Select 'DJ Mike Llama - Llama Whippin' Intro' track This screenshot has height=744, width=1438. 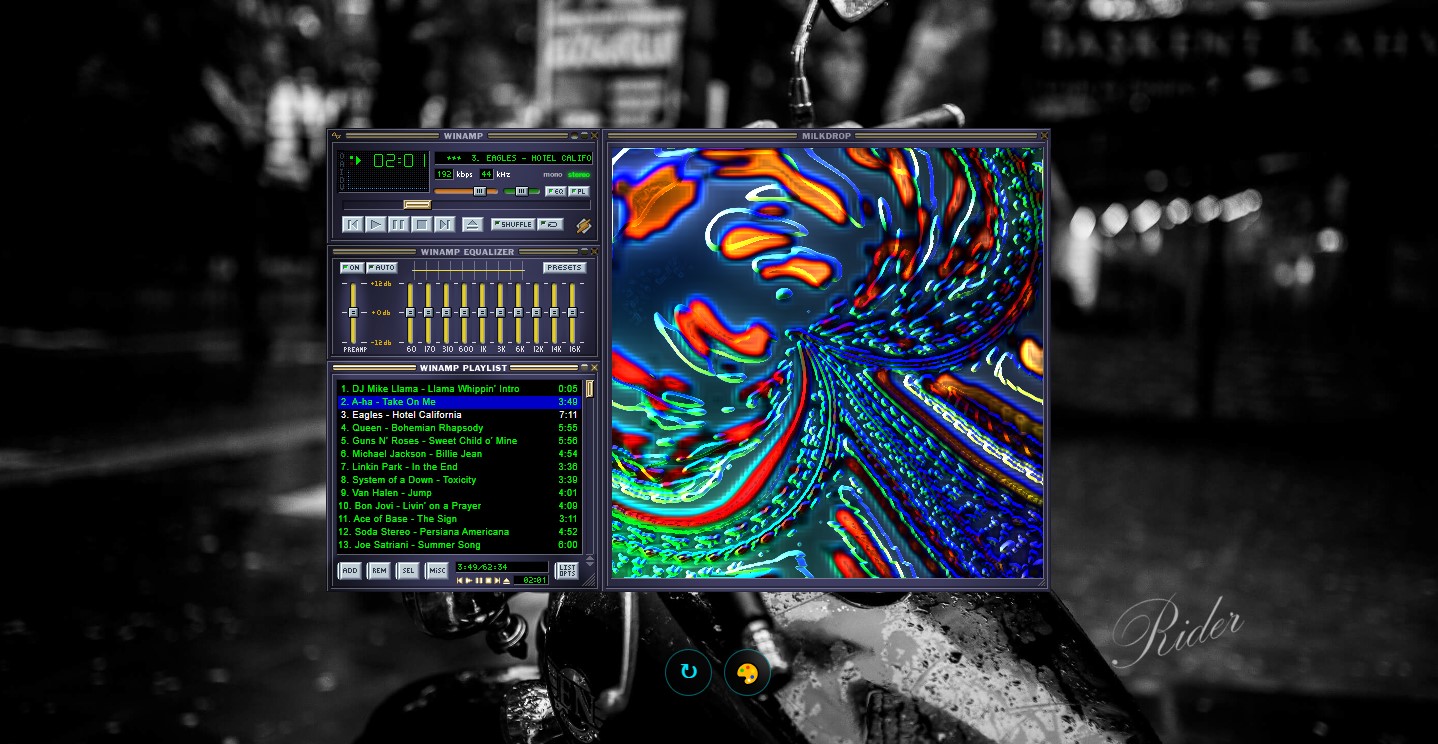[459, 389]
